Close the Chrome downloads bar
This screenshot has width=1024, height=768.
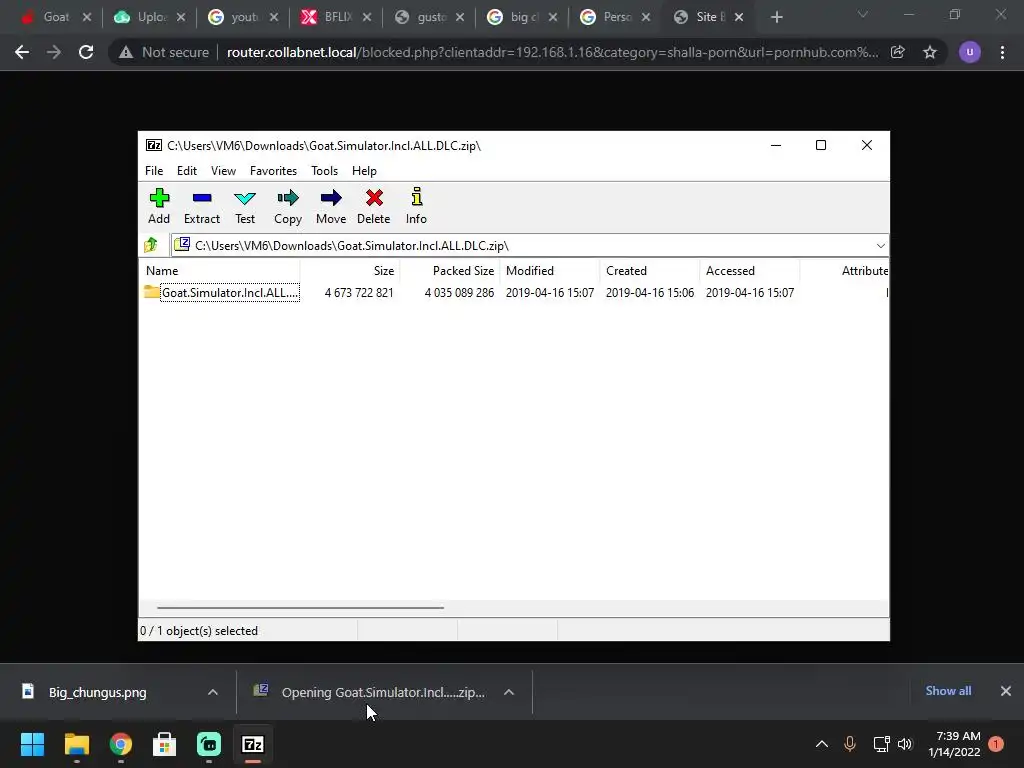pyautogui.click(x=1006, y=691)
